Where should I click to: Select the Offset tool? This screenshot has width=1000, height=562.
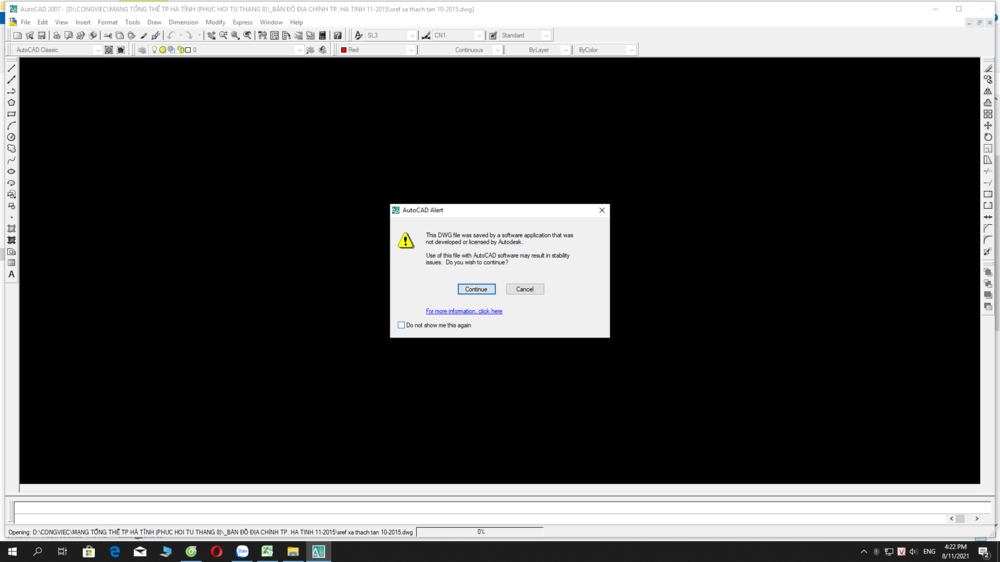pos(988,103)
